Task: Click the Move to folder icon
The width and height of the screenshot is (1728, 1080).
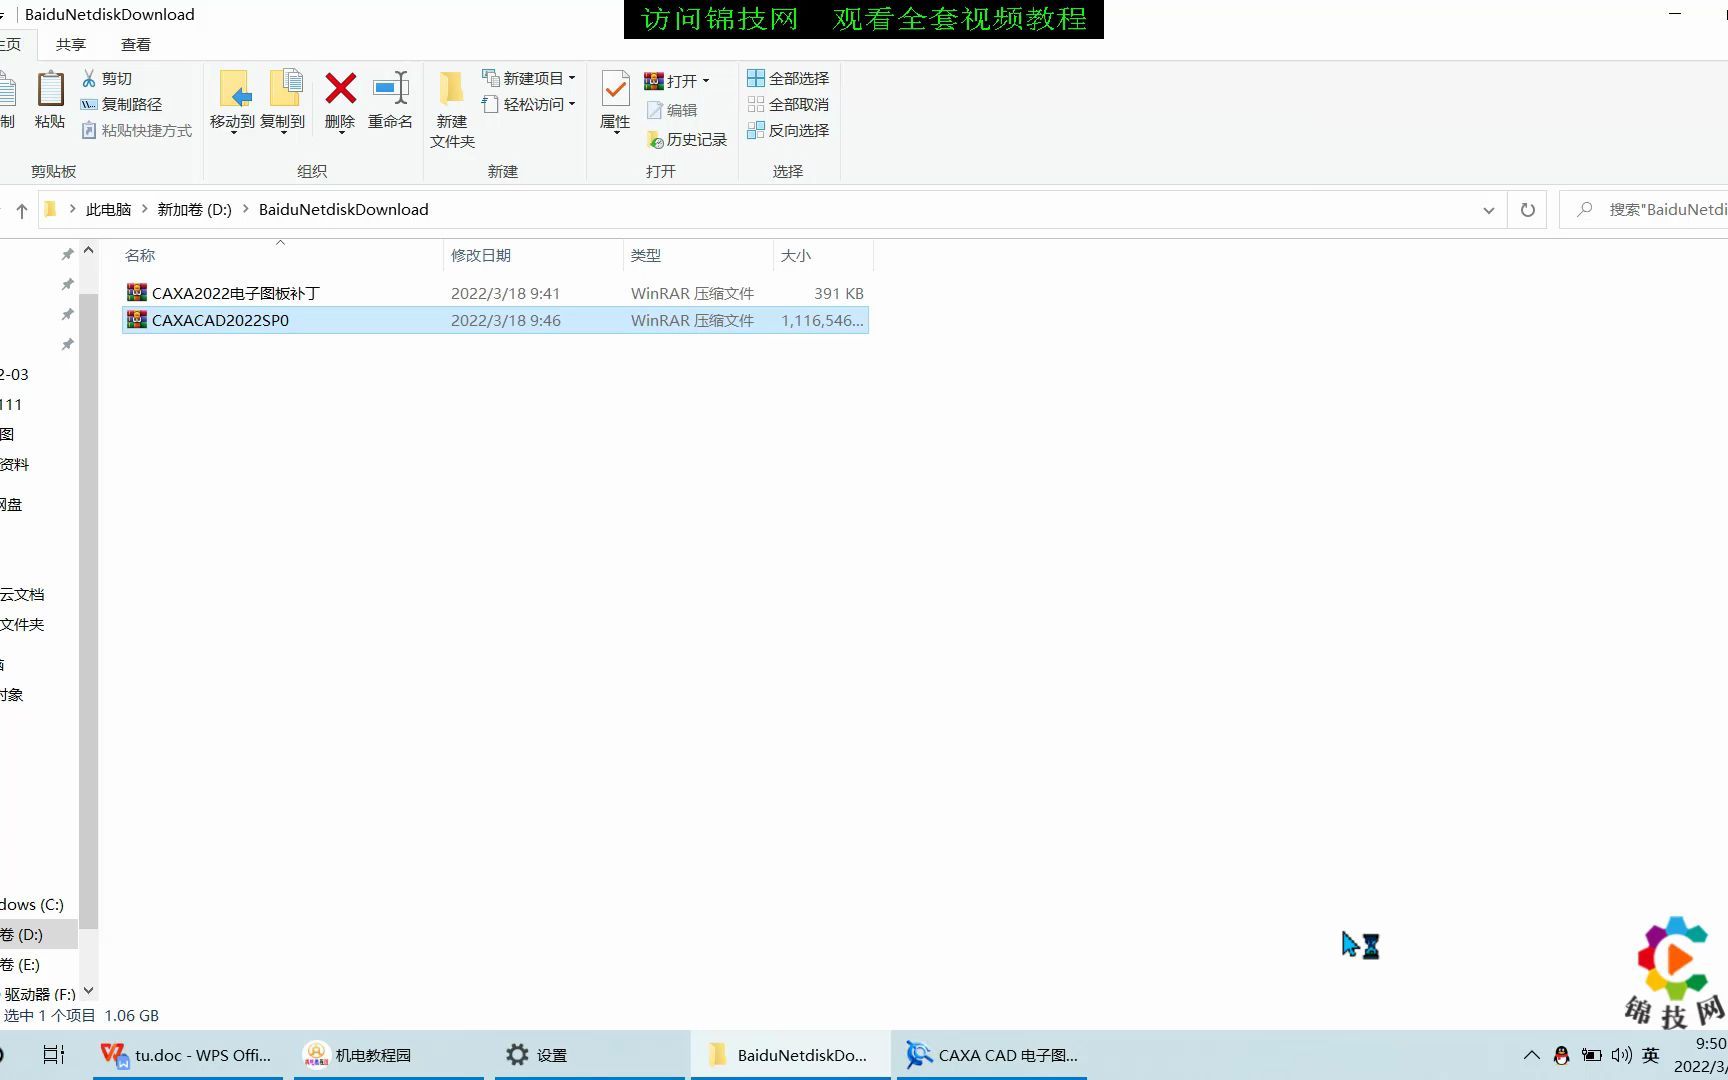Action: [234, 89]
